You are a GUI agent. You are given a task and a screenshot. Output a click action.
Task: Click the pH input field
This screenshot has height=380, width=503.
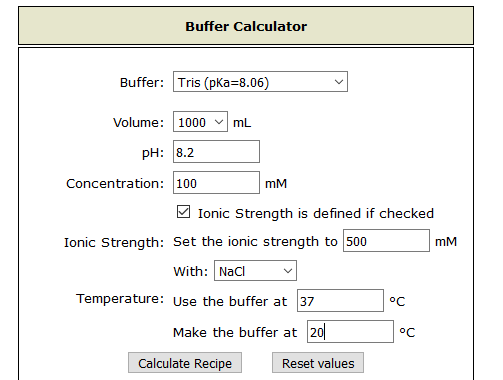(216, 152)
